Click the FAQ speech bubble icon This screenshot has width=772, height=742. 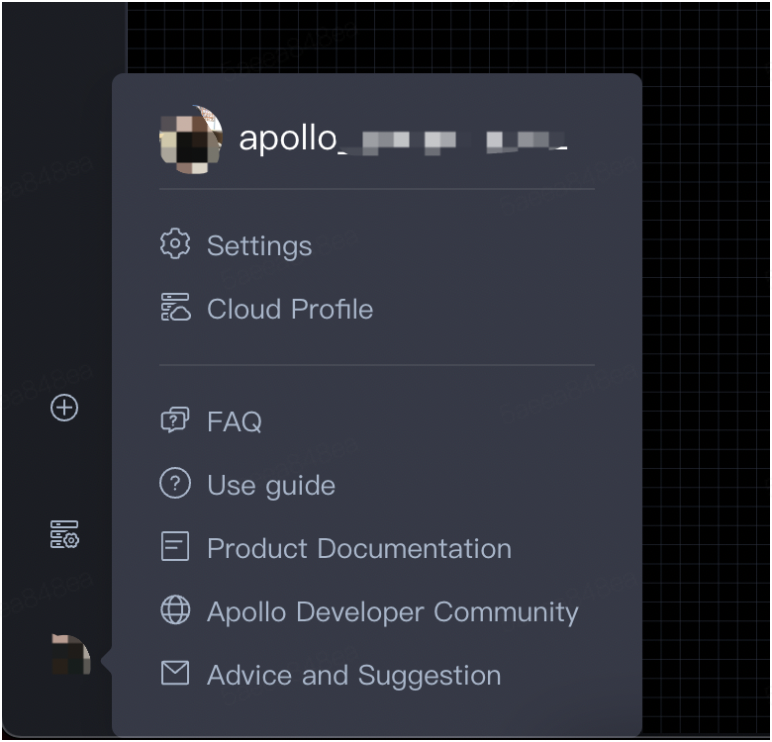(x=175, y=420)
